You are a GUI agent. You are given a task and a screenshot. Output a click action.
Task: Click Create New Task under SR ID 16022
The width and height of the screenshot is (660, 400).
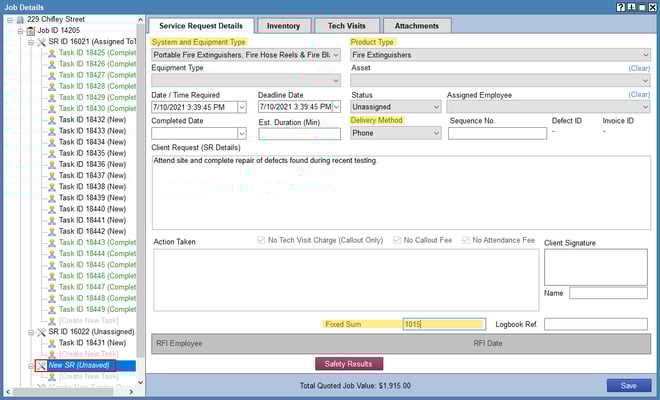(x=88, y=354)
